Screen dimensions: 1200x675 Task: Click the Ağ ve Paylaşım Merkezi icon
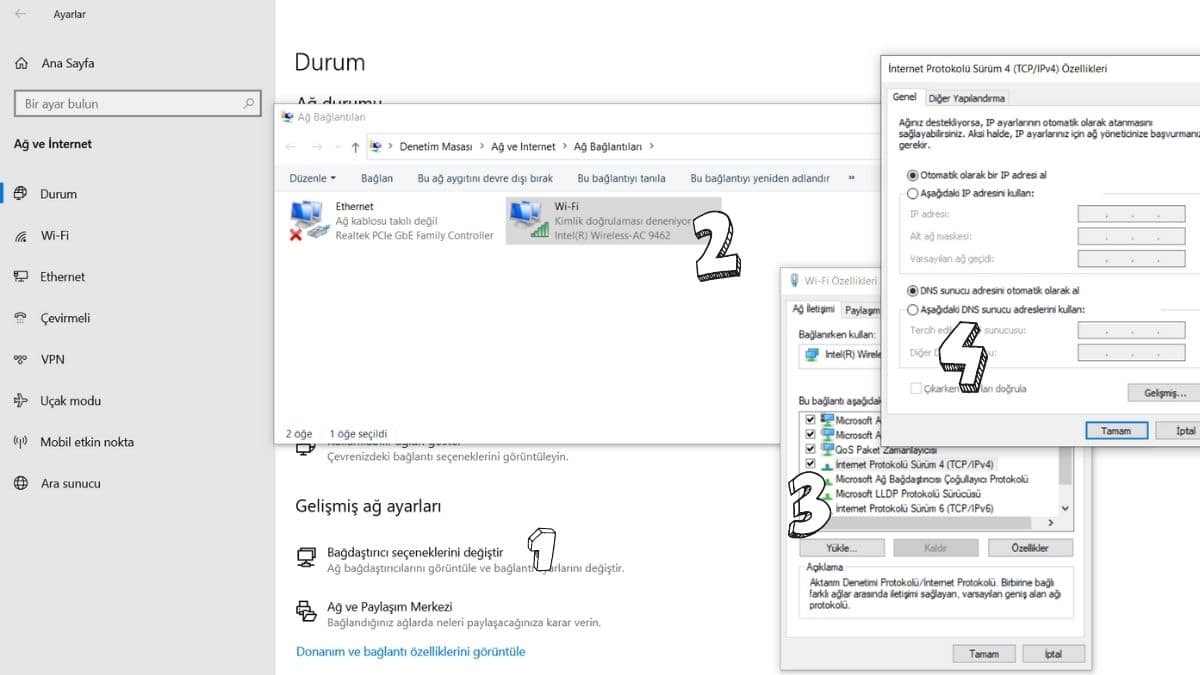[x=307, y=611]
